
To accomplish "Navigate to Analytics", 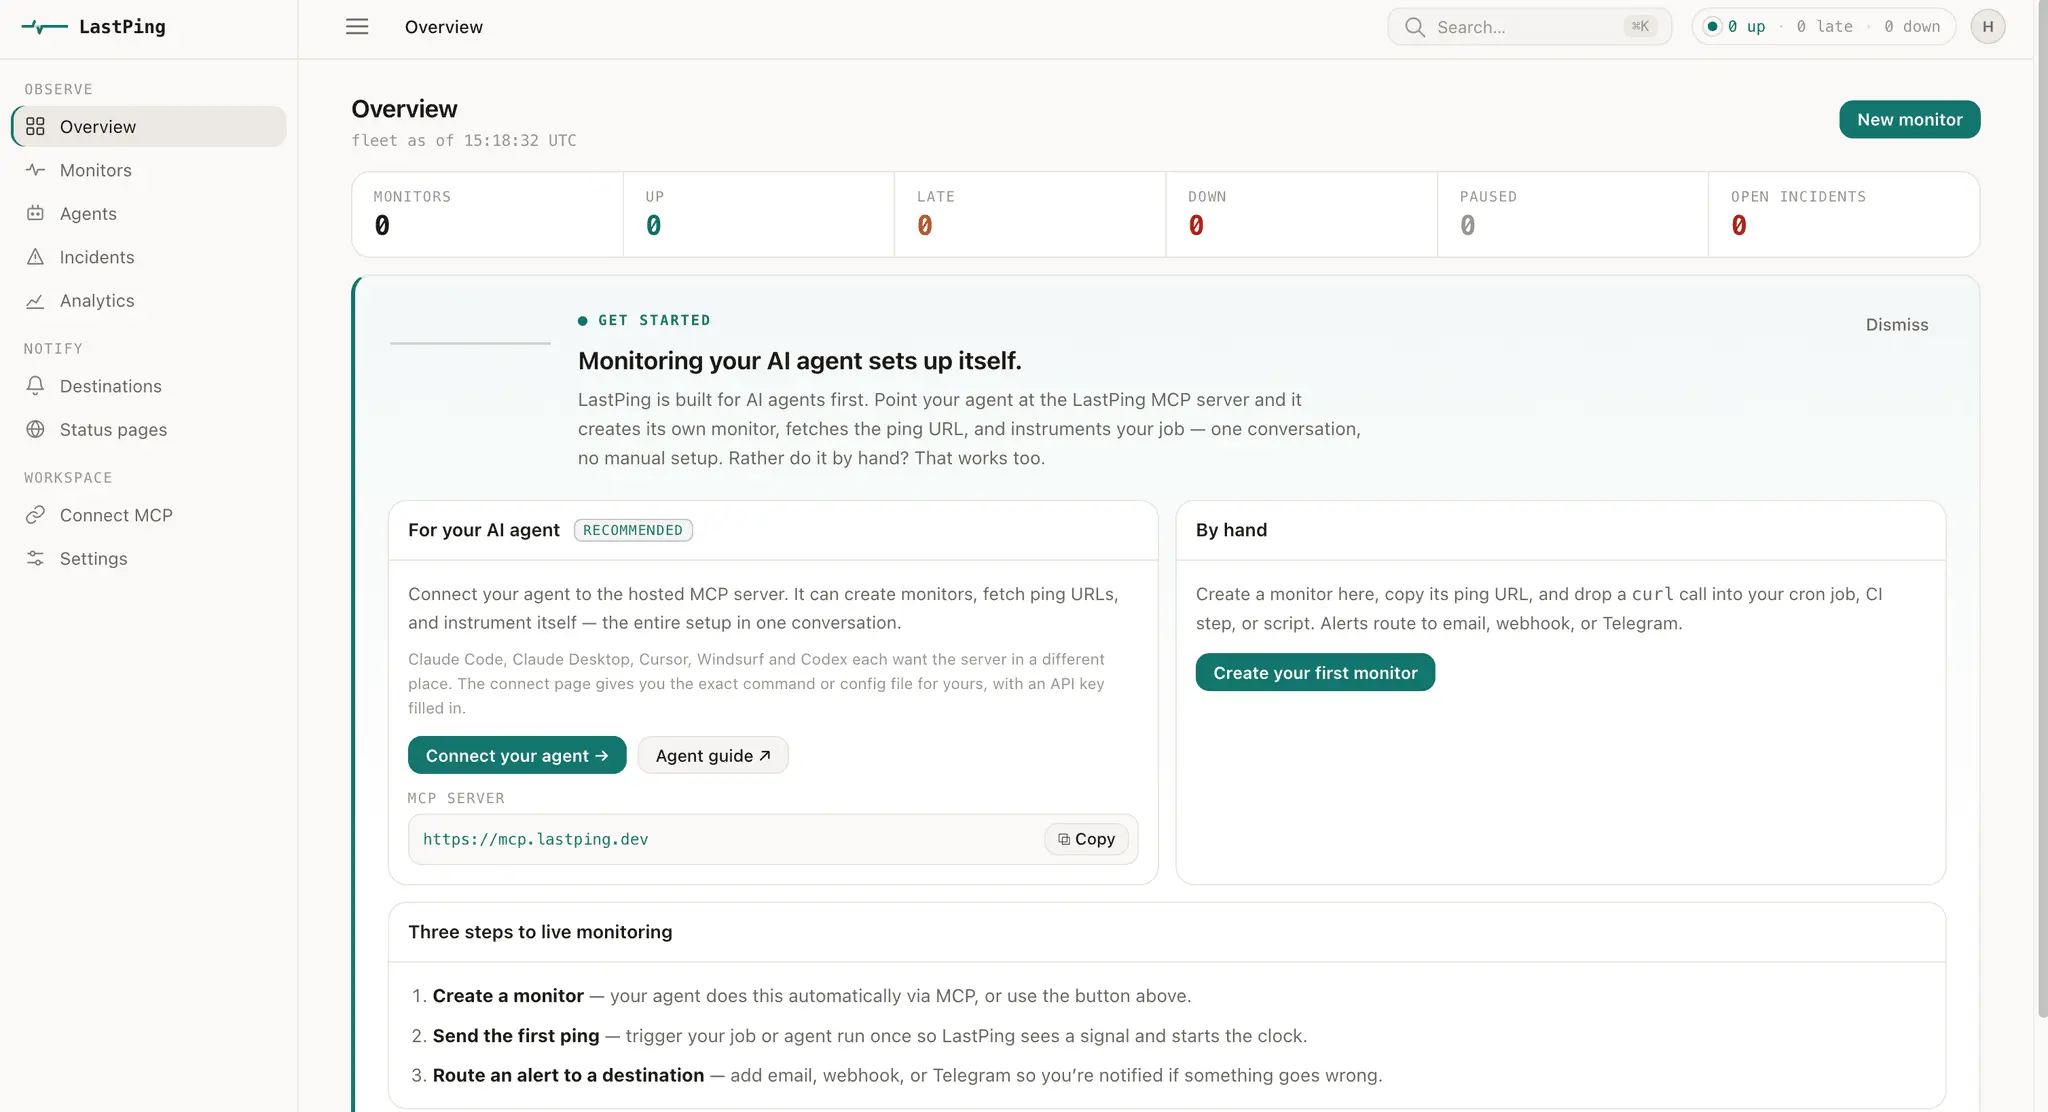I will [x=149, y=301].
